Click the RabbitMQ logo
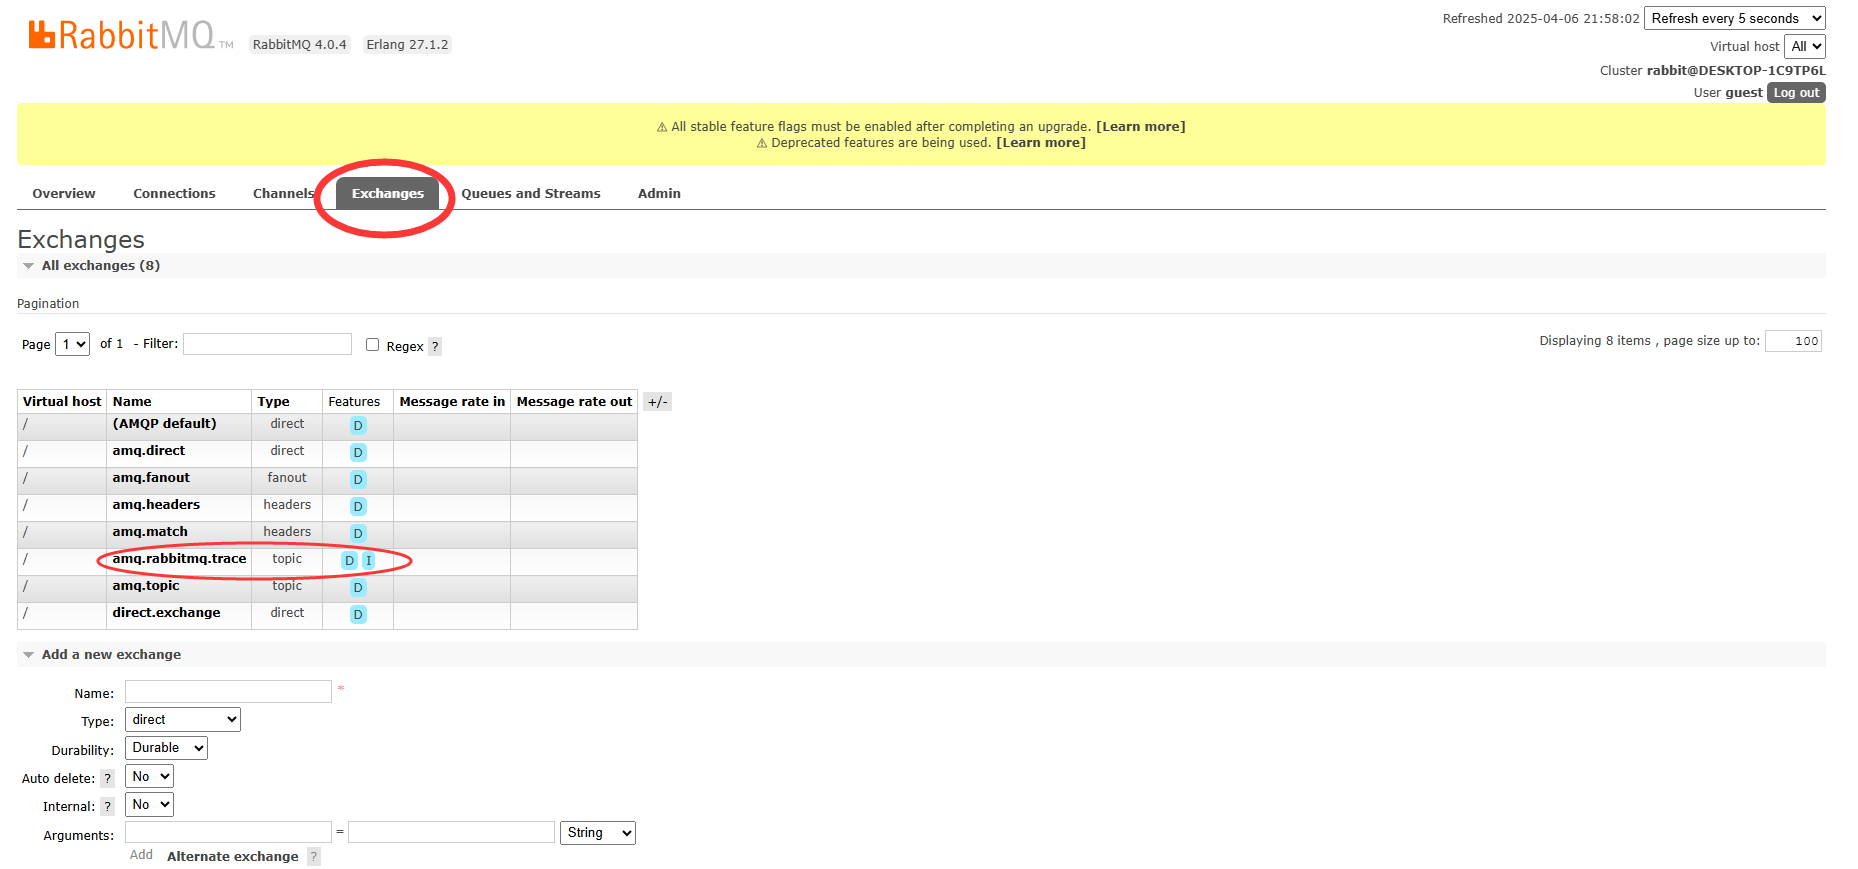Image resolution: width=1858 pixels, height=869 pixels. 130,35
